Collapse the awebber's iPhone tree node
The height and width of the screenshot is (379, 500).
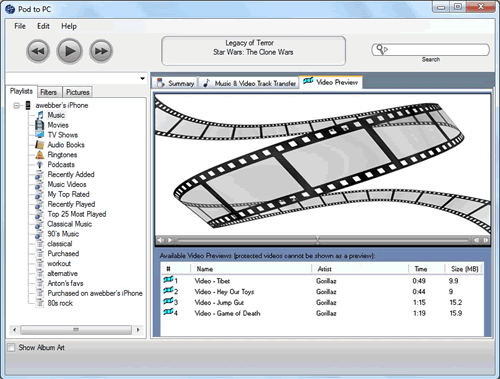pyautogui.click(x=16, y=106)
